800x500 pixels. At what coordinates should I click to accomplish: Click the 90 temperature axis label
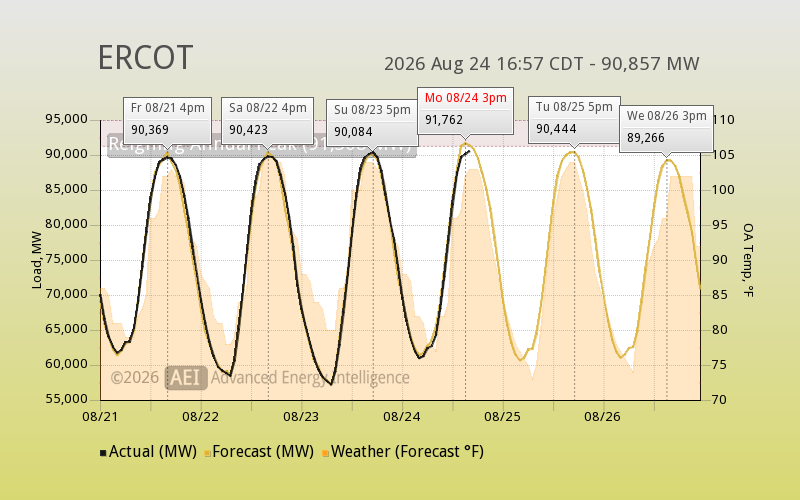(x=720, y=260)
